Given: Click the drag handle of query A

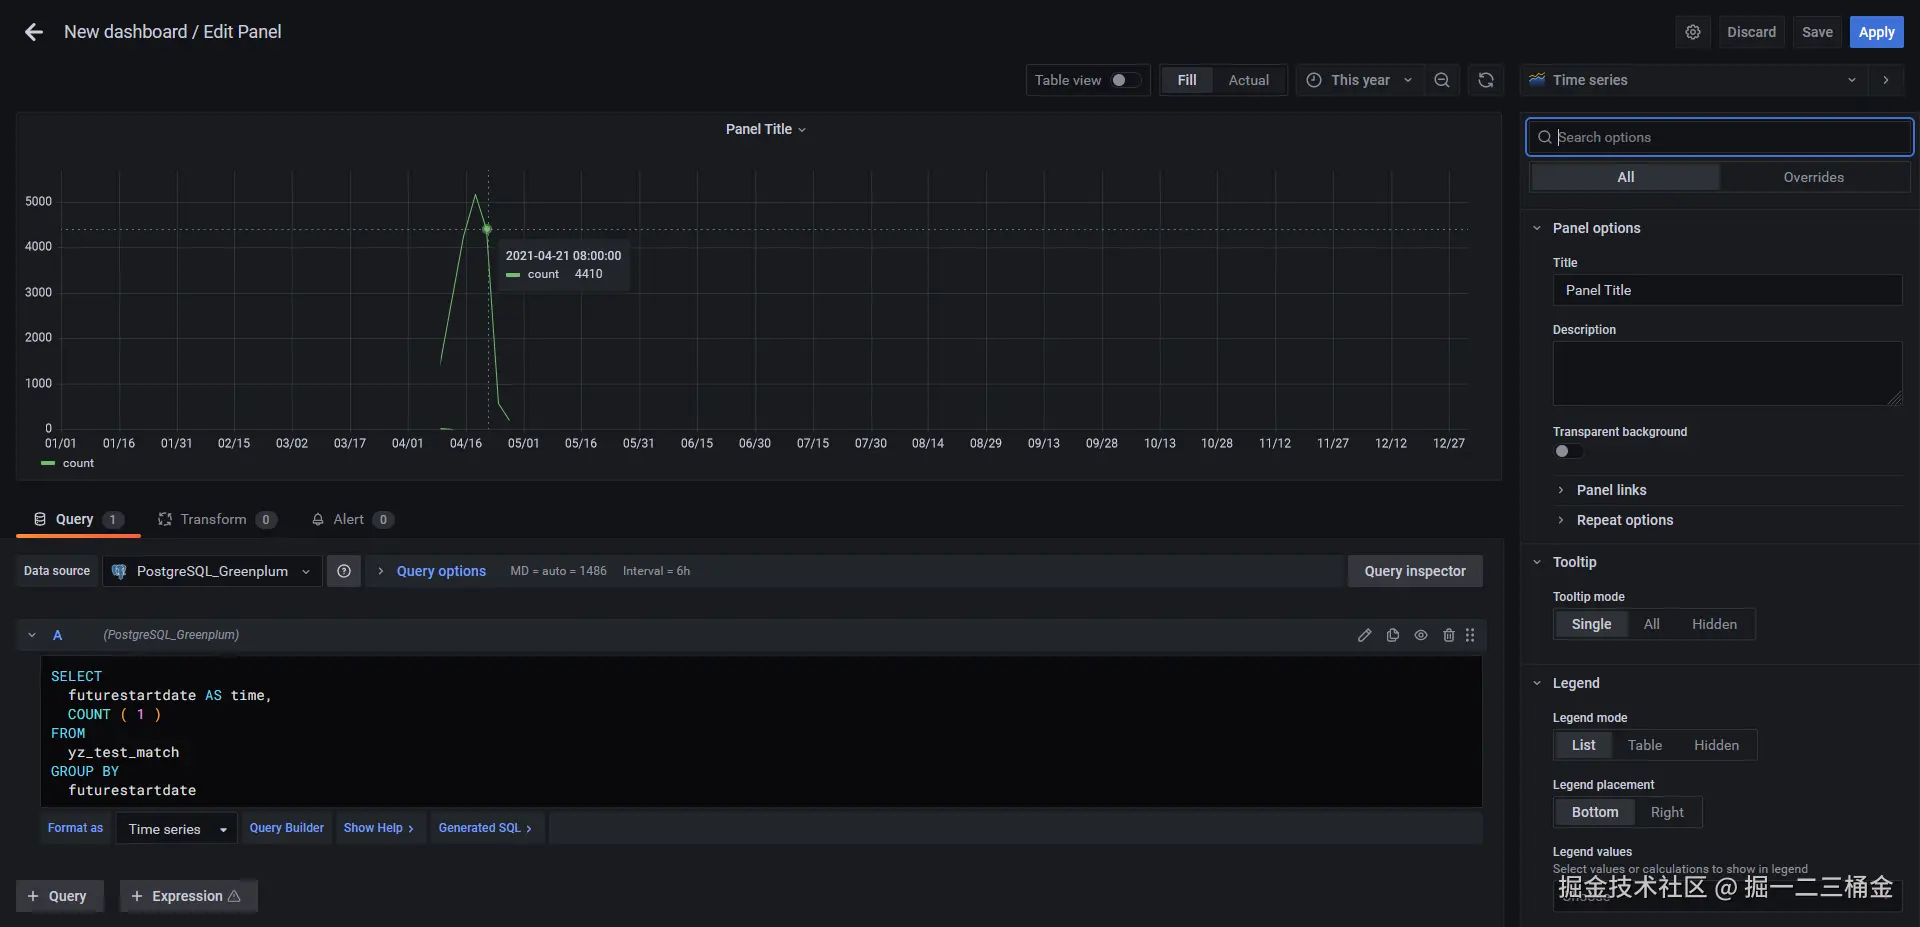Looking at the screenshot, I should click(1470, 635).
